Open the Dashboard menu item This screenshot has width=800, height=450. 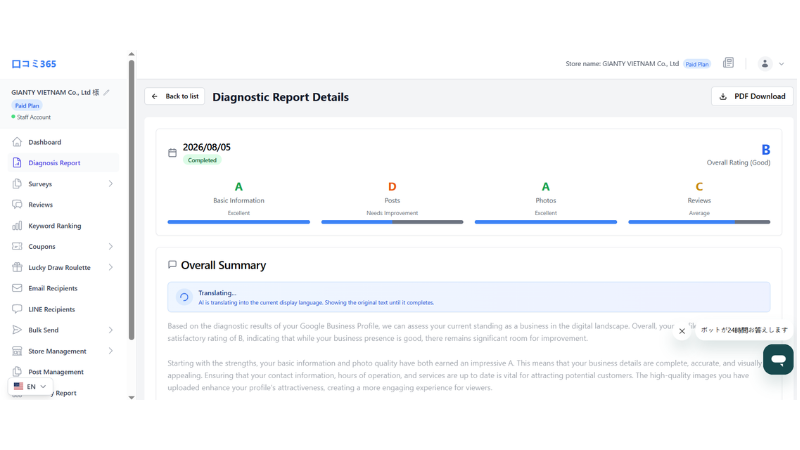point(64,142)
